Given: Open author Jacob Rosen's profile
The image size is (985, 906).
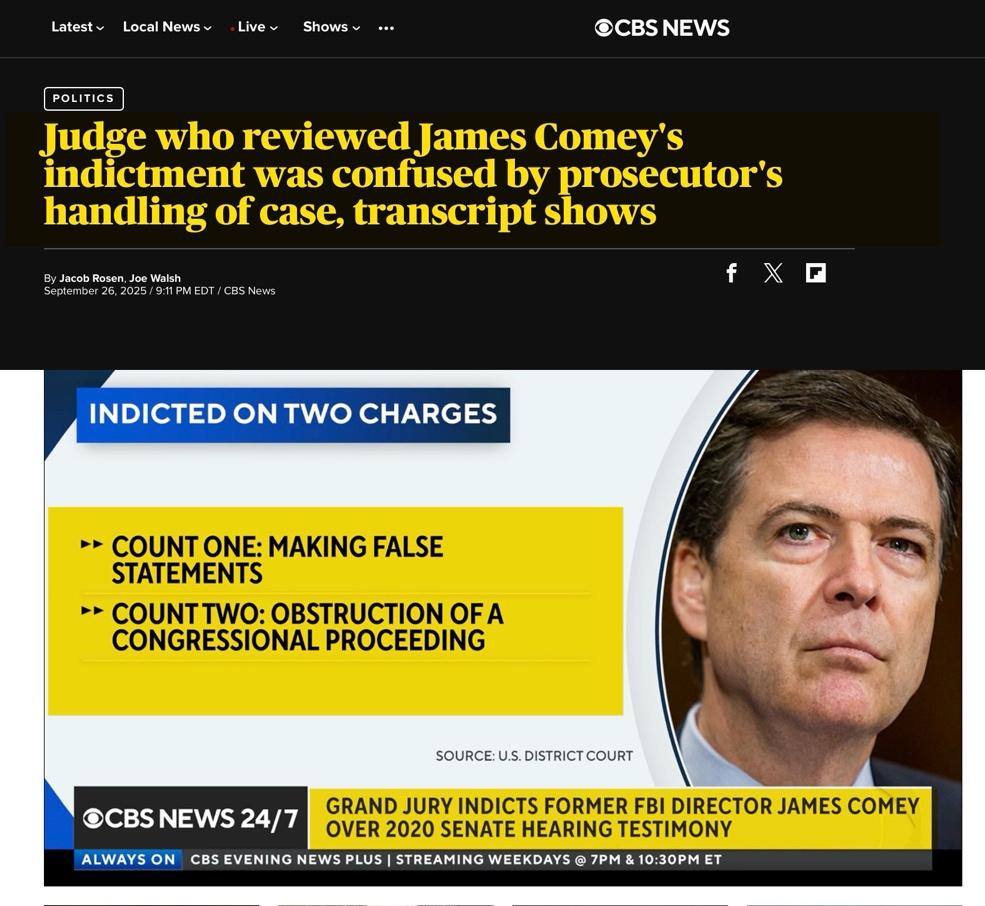Looking at the screenshot, I should (92, 278).
